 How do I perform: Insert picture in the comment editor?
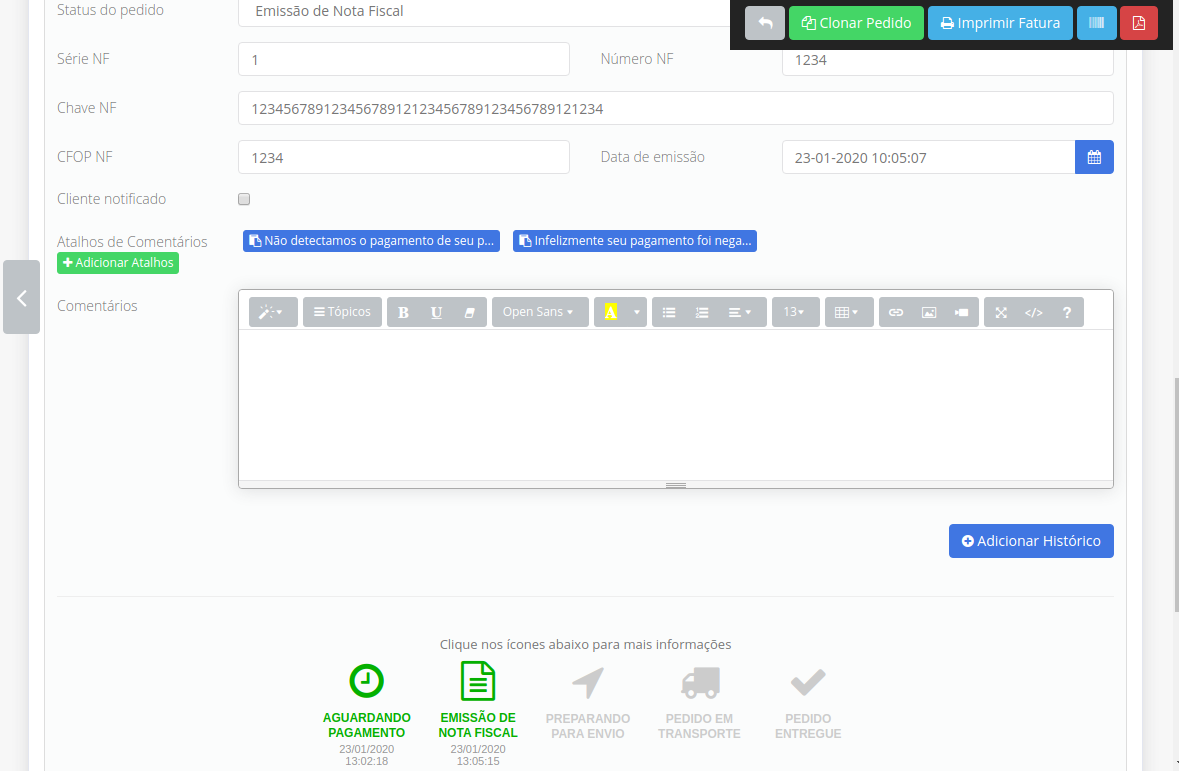[929, 312]
